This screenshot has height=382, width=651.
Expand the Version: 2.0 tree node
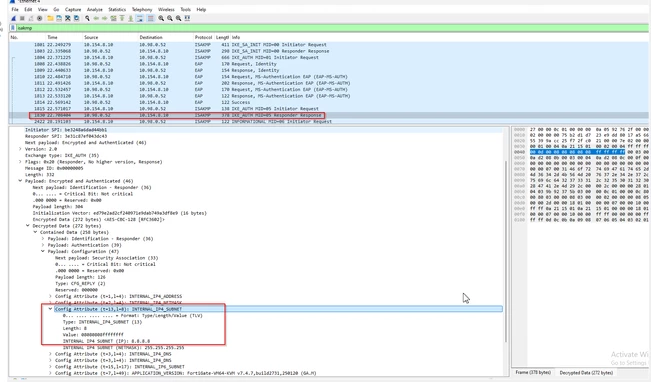[x=20, y=149]
